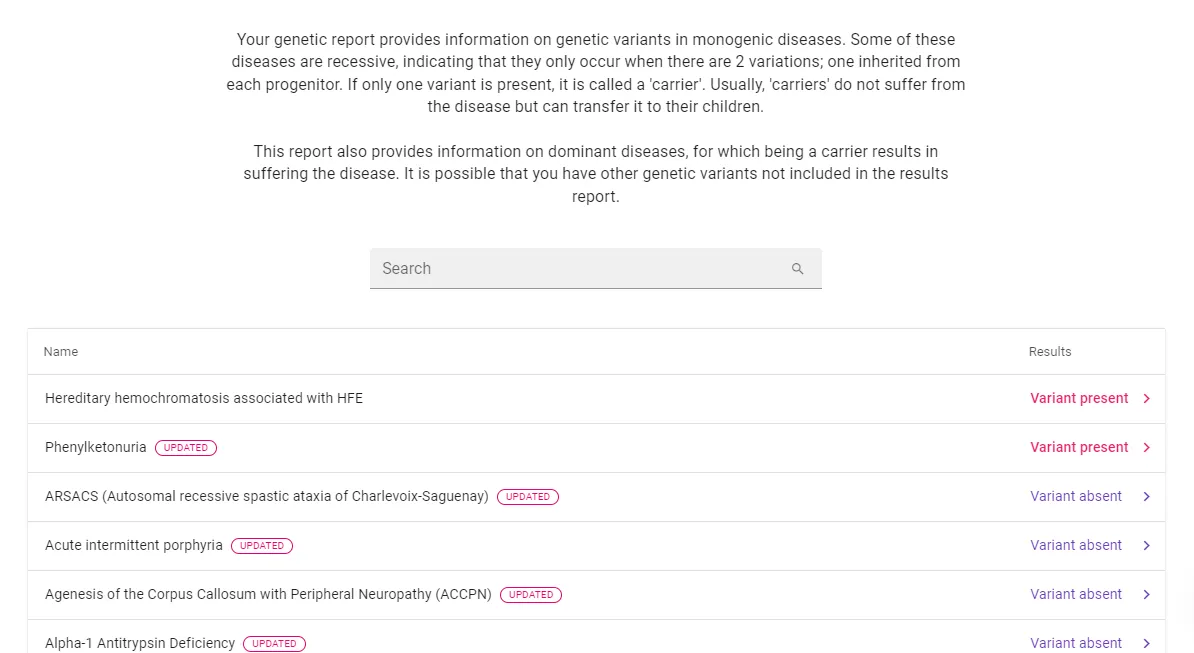
Task: Select 'Variant present' next to Phenylketonuria
Action: [1079, 447]
